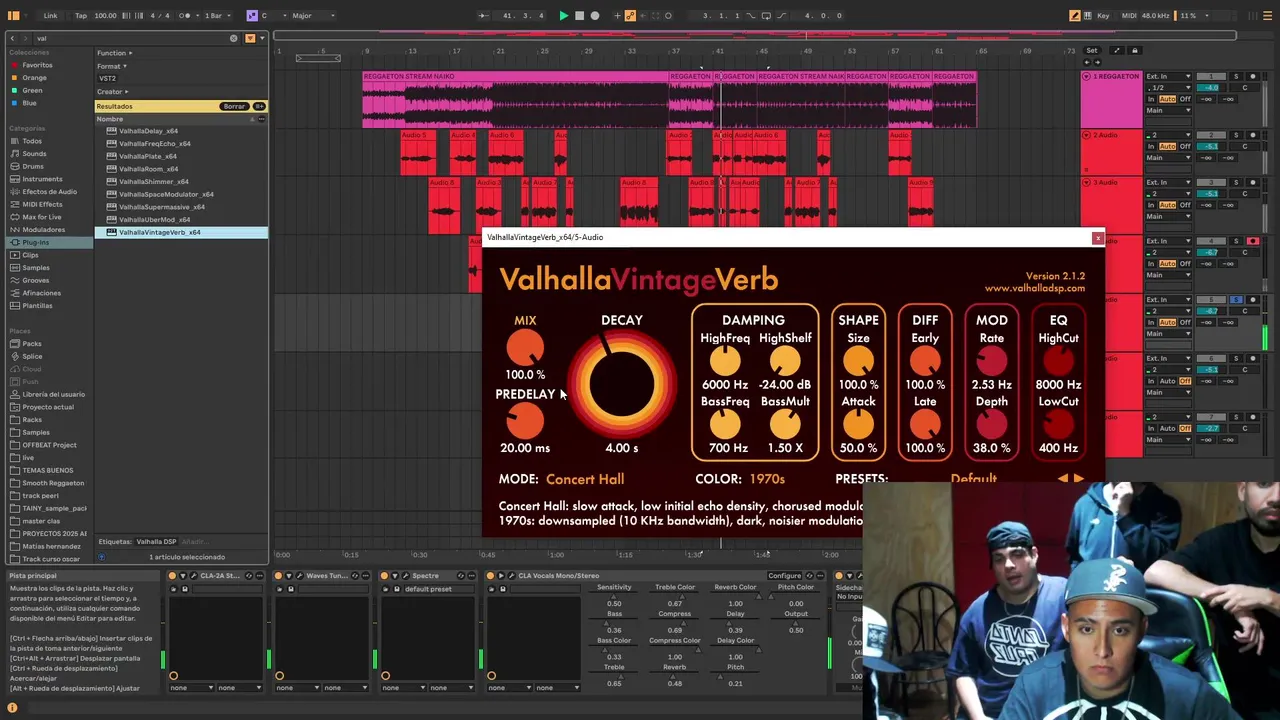1280x720 pixels.
Task: Click the Set locator button
Action: 1091,50
